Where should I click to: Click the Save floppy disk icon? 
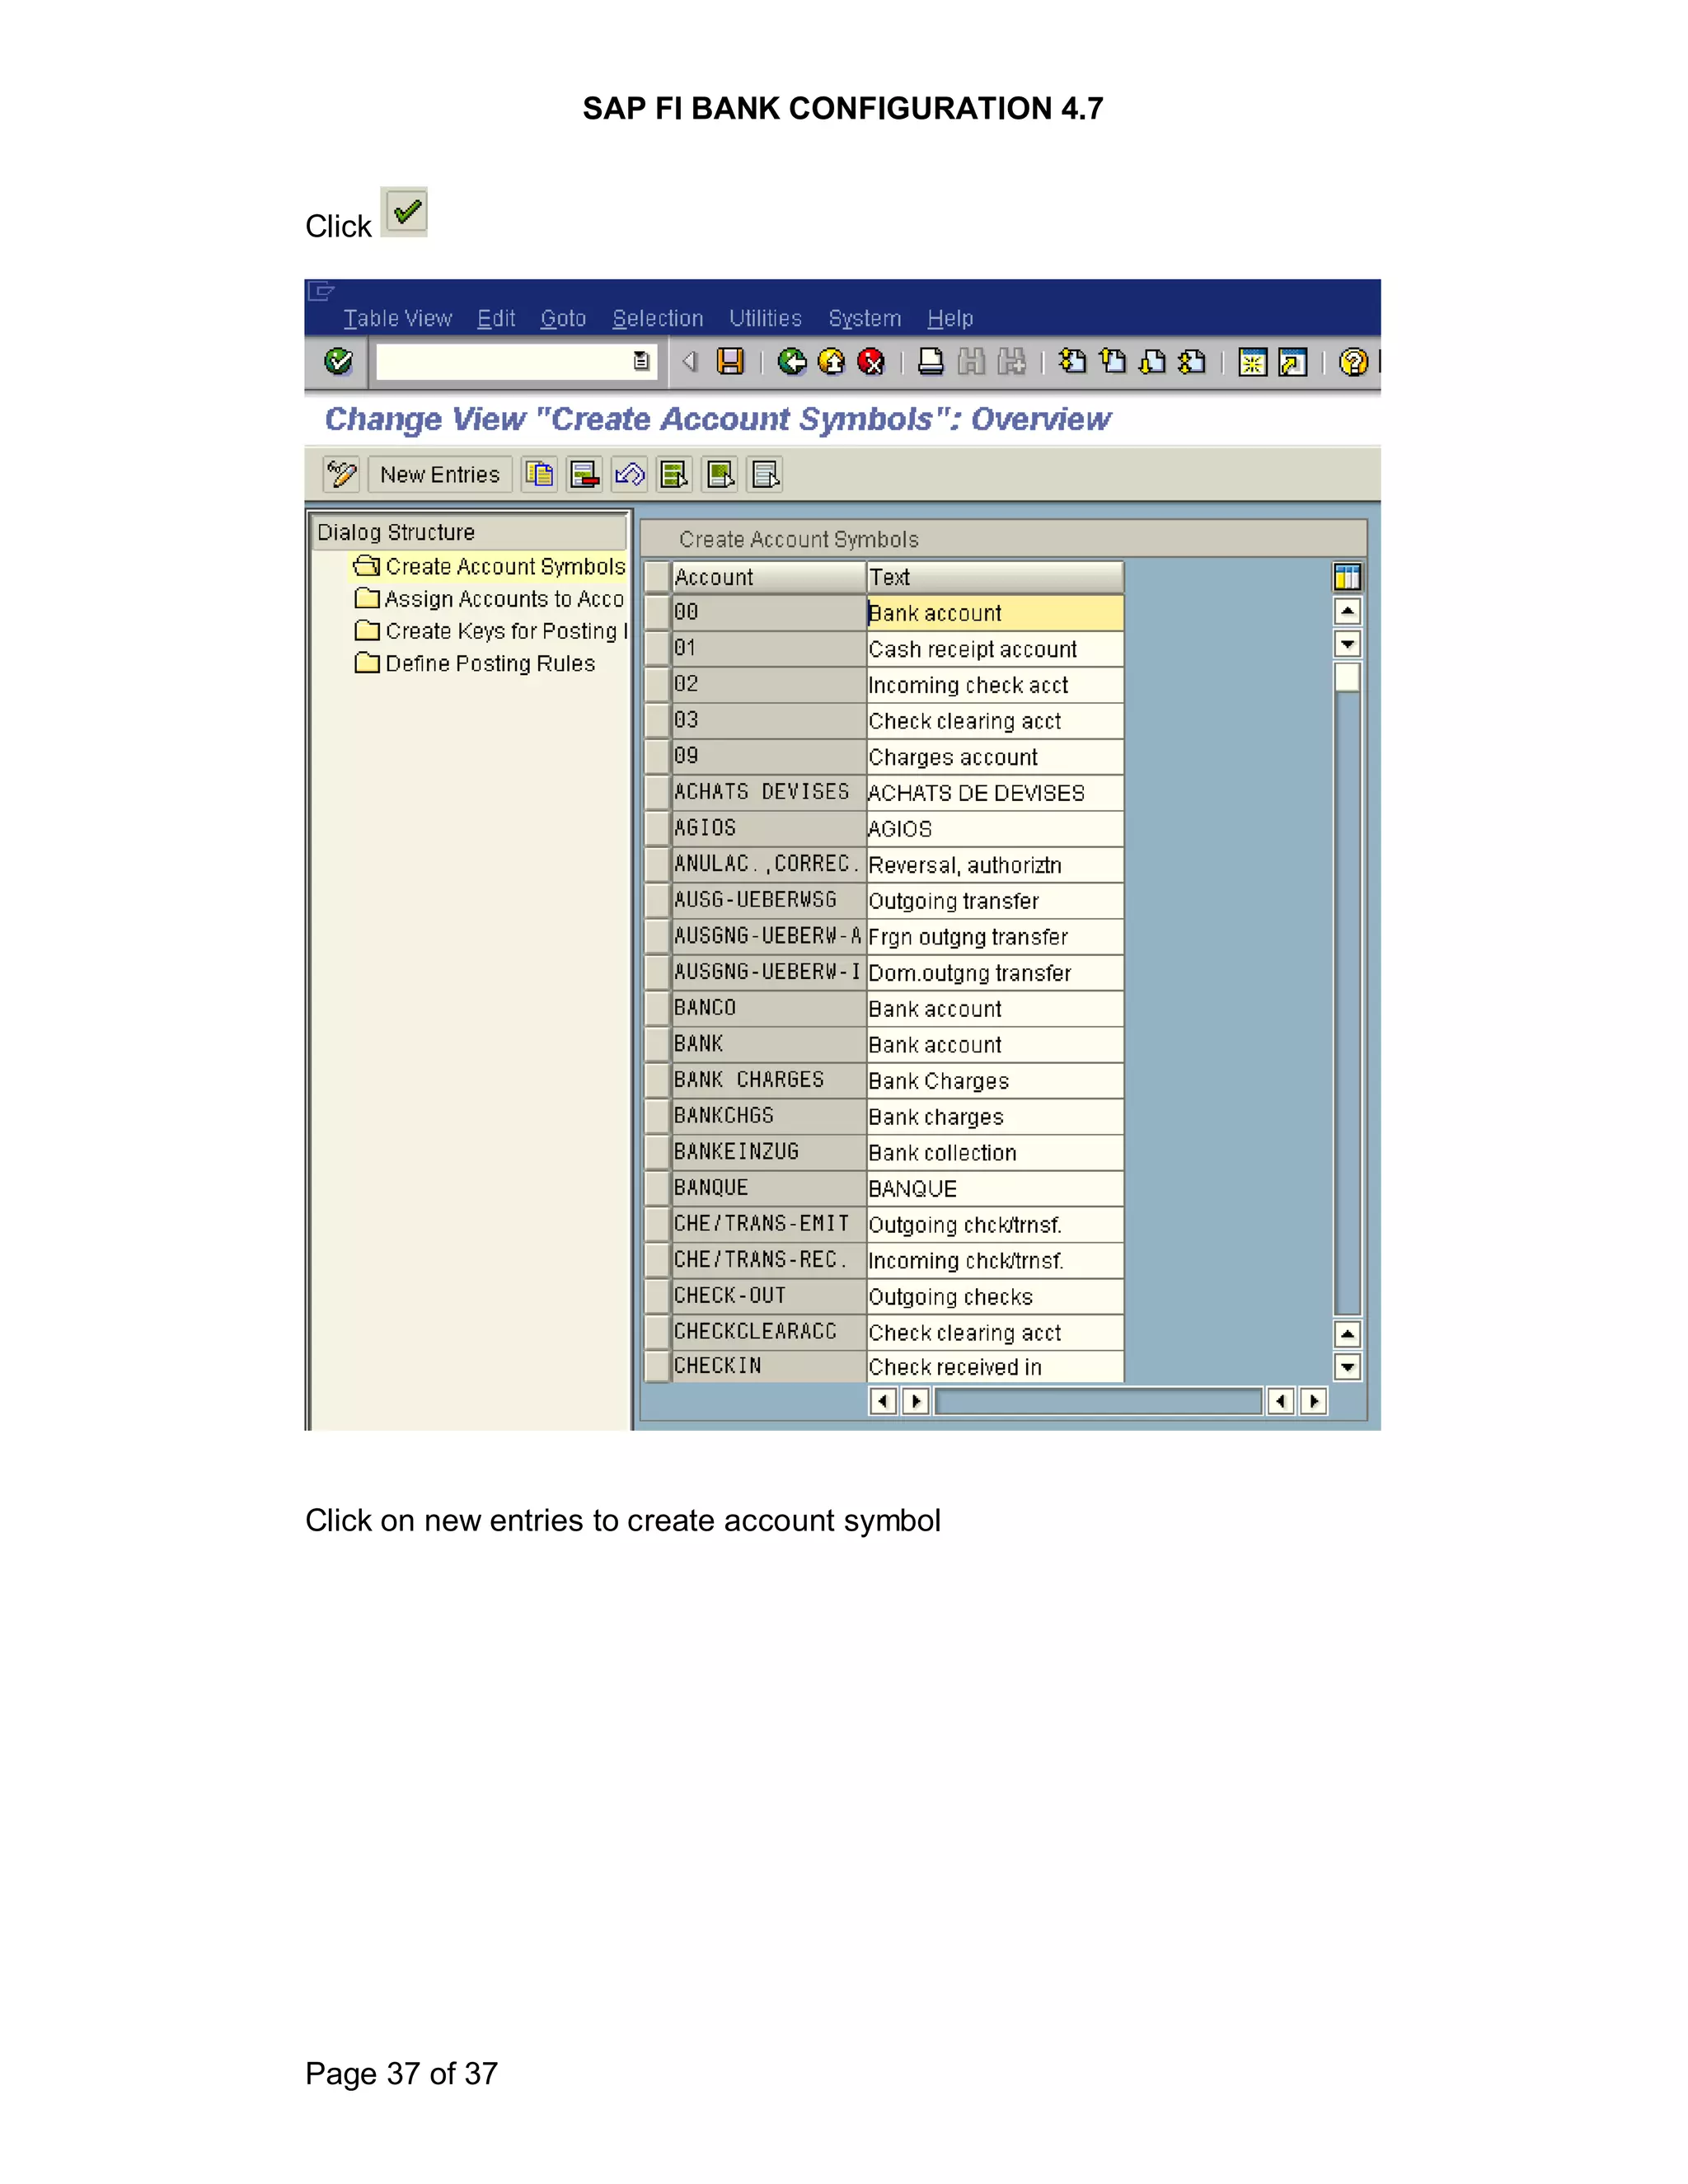pos(731,361)
